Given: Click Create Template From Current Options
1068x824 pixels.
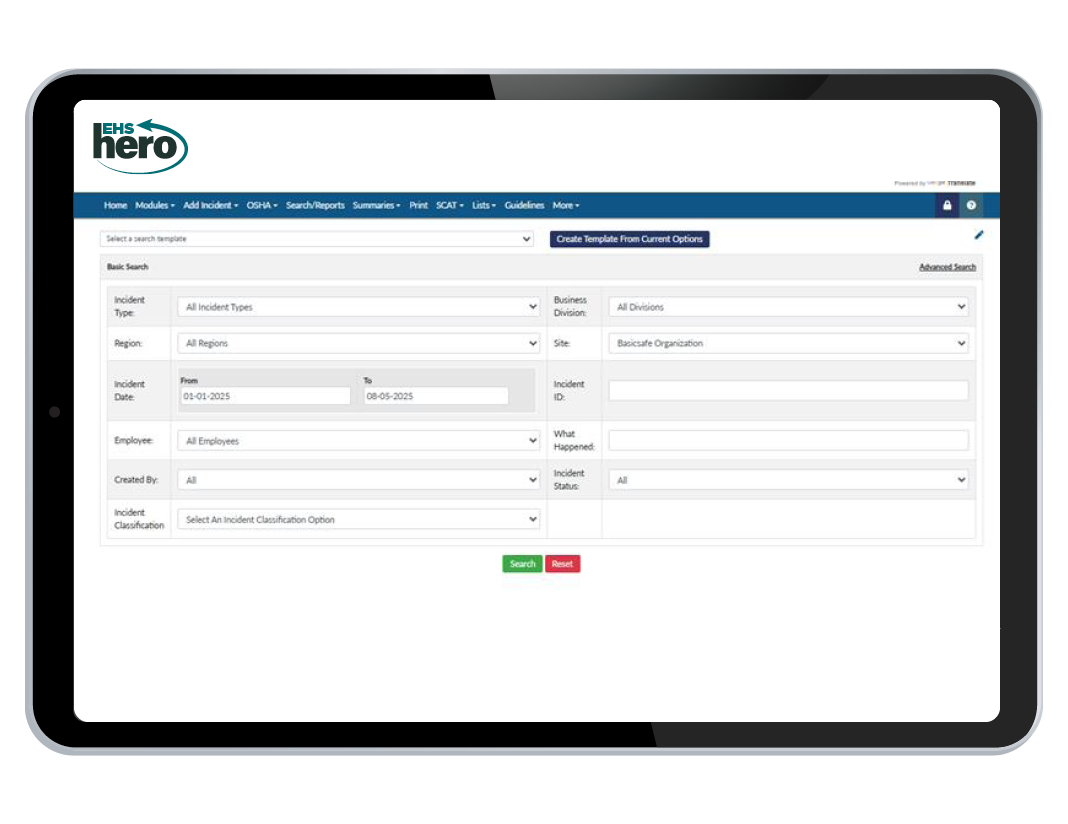Looking at the screenshot, I should (x=629, y=239).
